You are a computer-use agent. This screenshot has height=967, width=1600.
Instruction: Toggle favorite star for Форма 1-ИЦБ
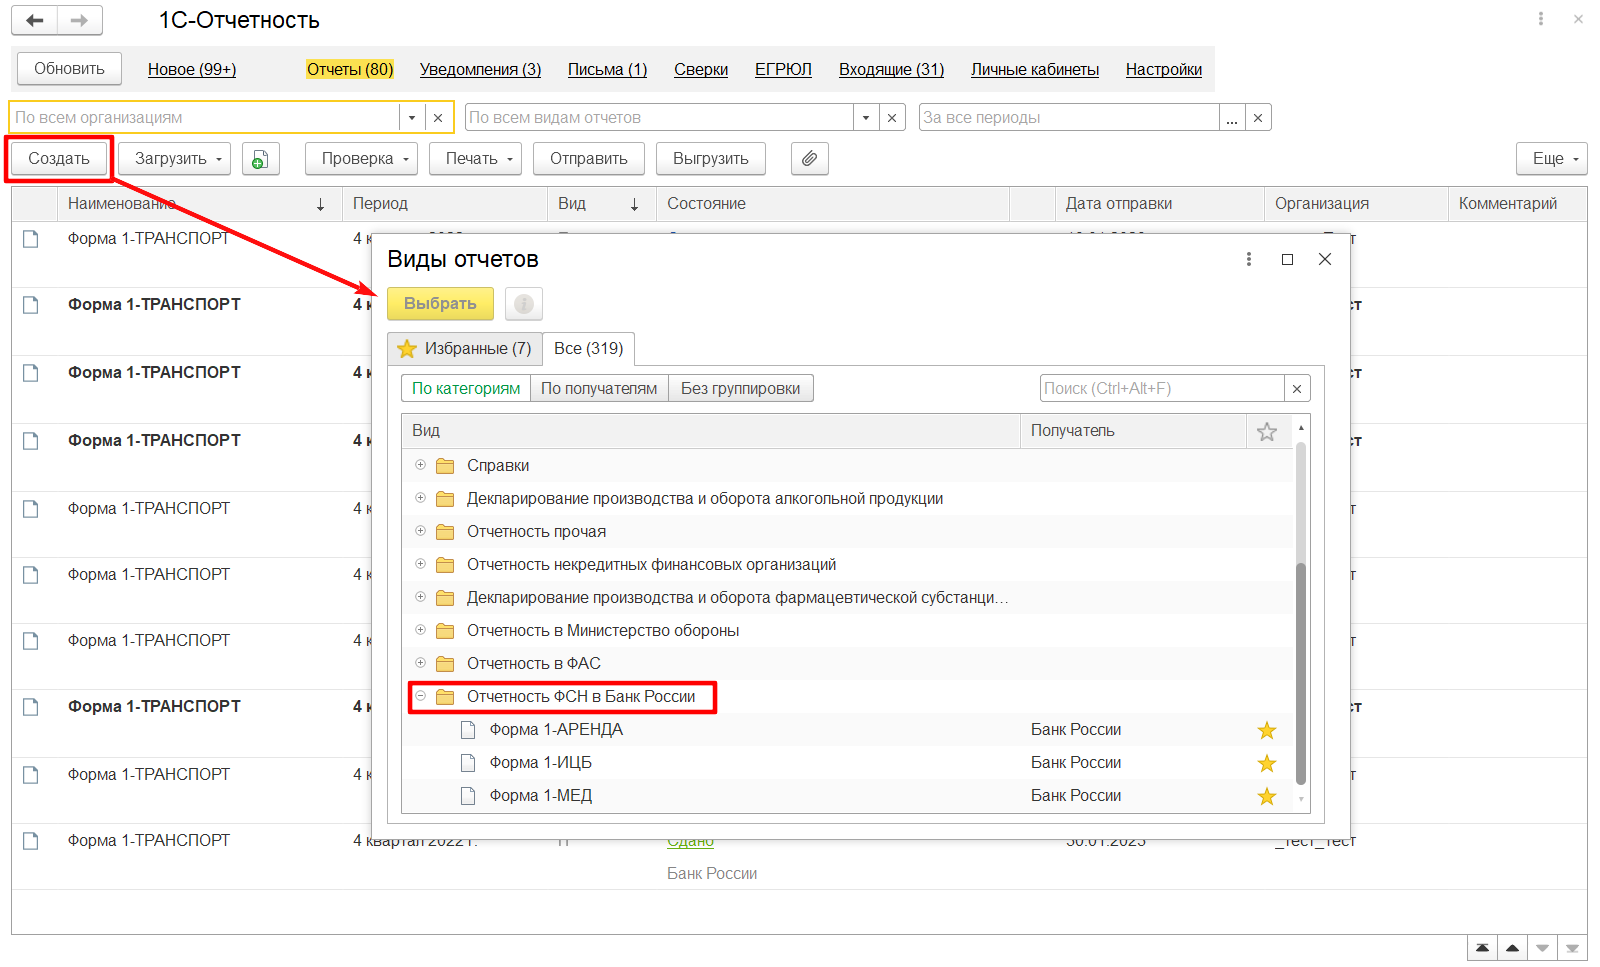(x=1266, y=763)
